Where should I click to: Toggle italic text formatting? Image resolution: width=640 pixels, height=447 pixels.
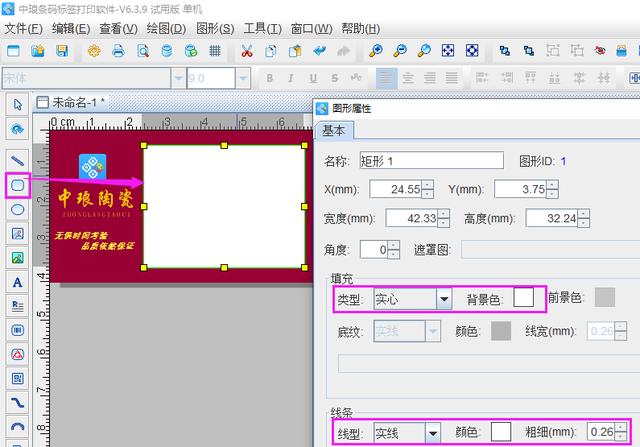click(x=291, y=78)
